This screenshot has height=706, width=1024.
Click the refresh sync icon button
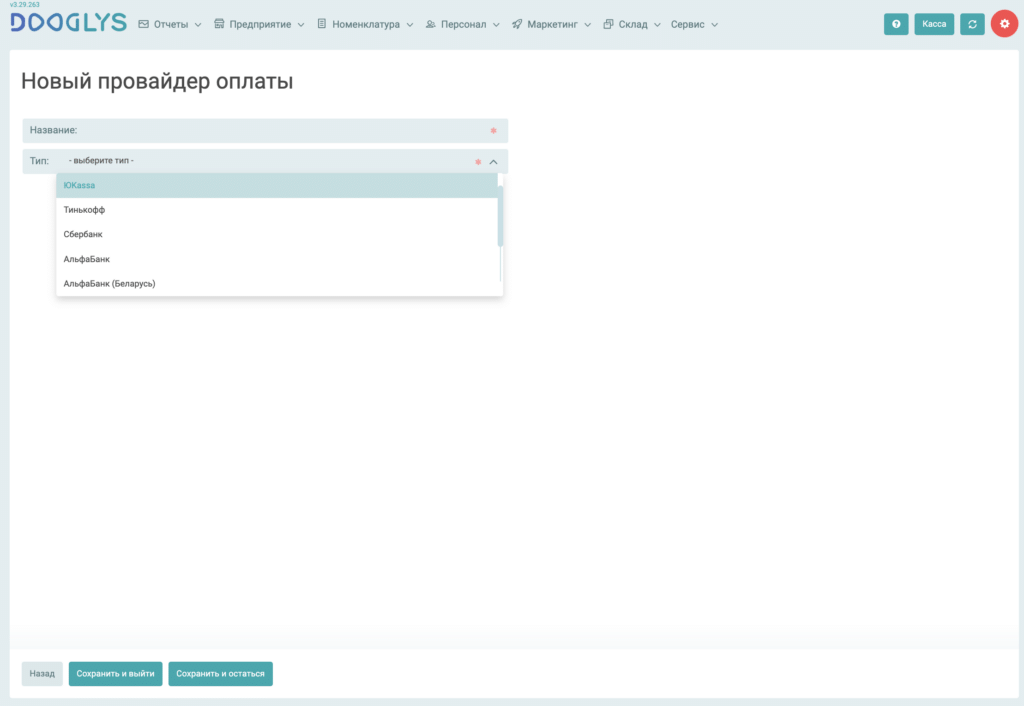[972, 24]
